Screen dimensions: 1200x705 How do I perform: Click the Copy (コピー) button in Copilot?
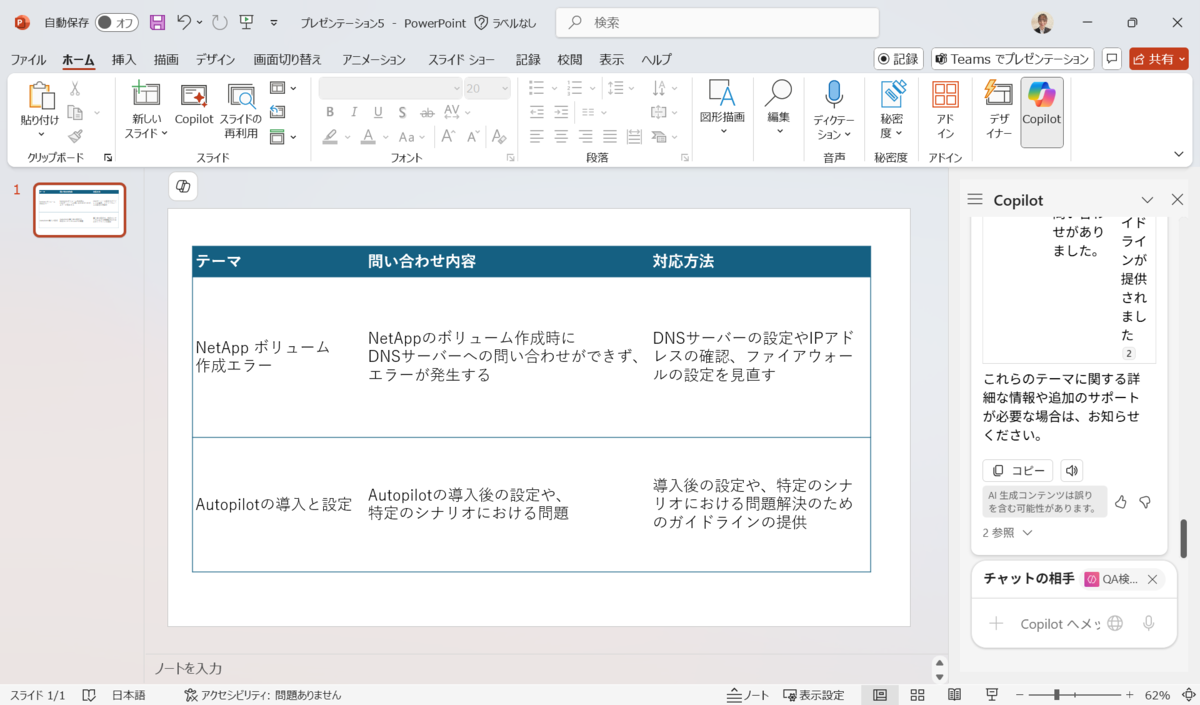tap(1018, 471)
